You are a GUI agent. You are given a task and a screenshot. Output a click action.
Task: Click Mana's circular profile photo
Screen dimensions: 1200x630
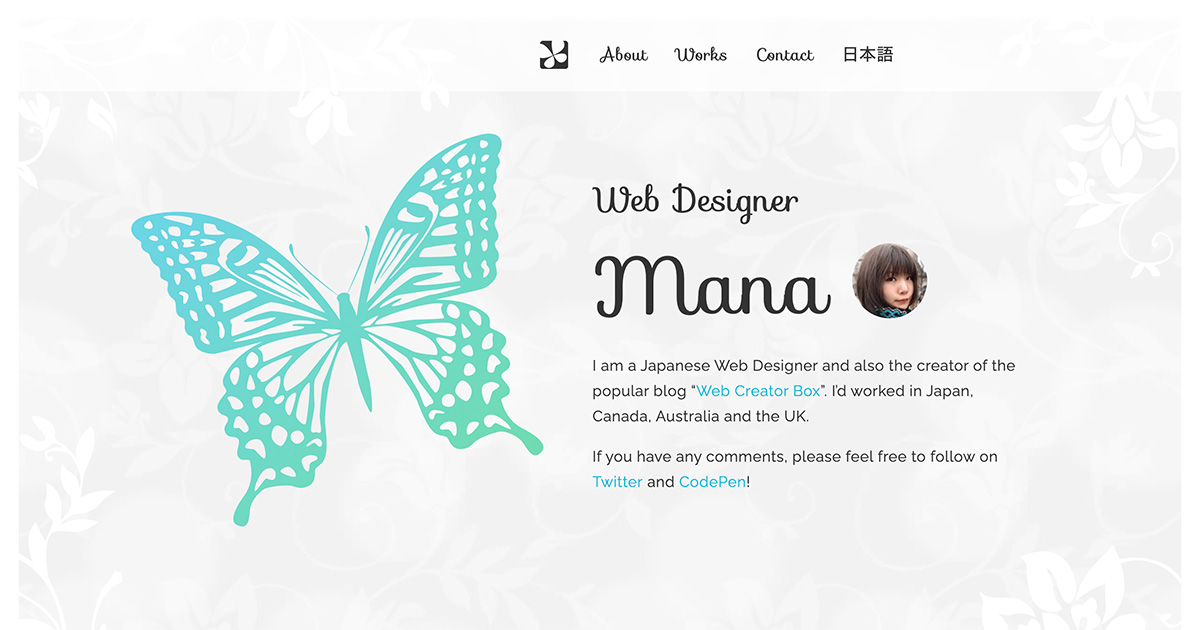[x=889, y=281]
